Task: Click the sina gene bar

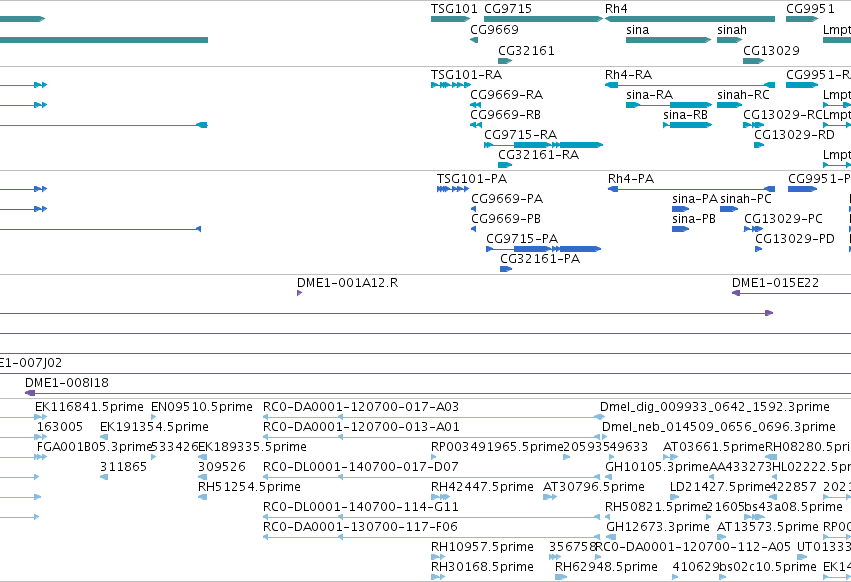Action: click(668, 40)
